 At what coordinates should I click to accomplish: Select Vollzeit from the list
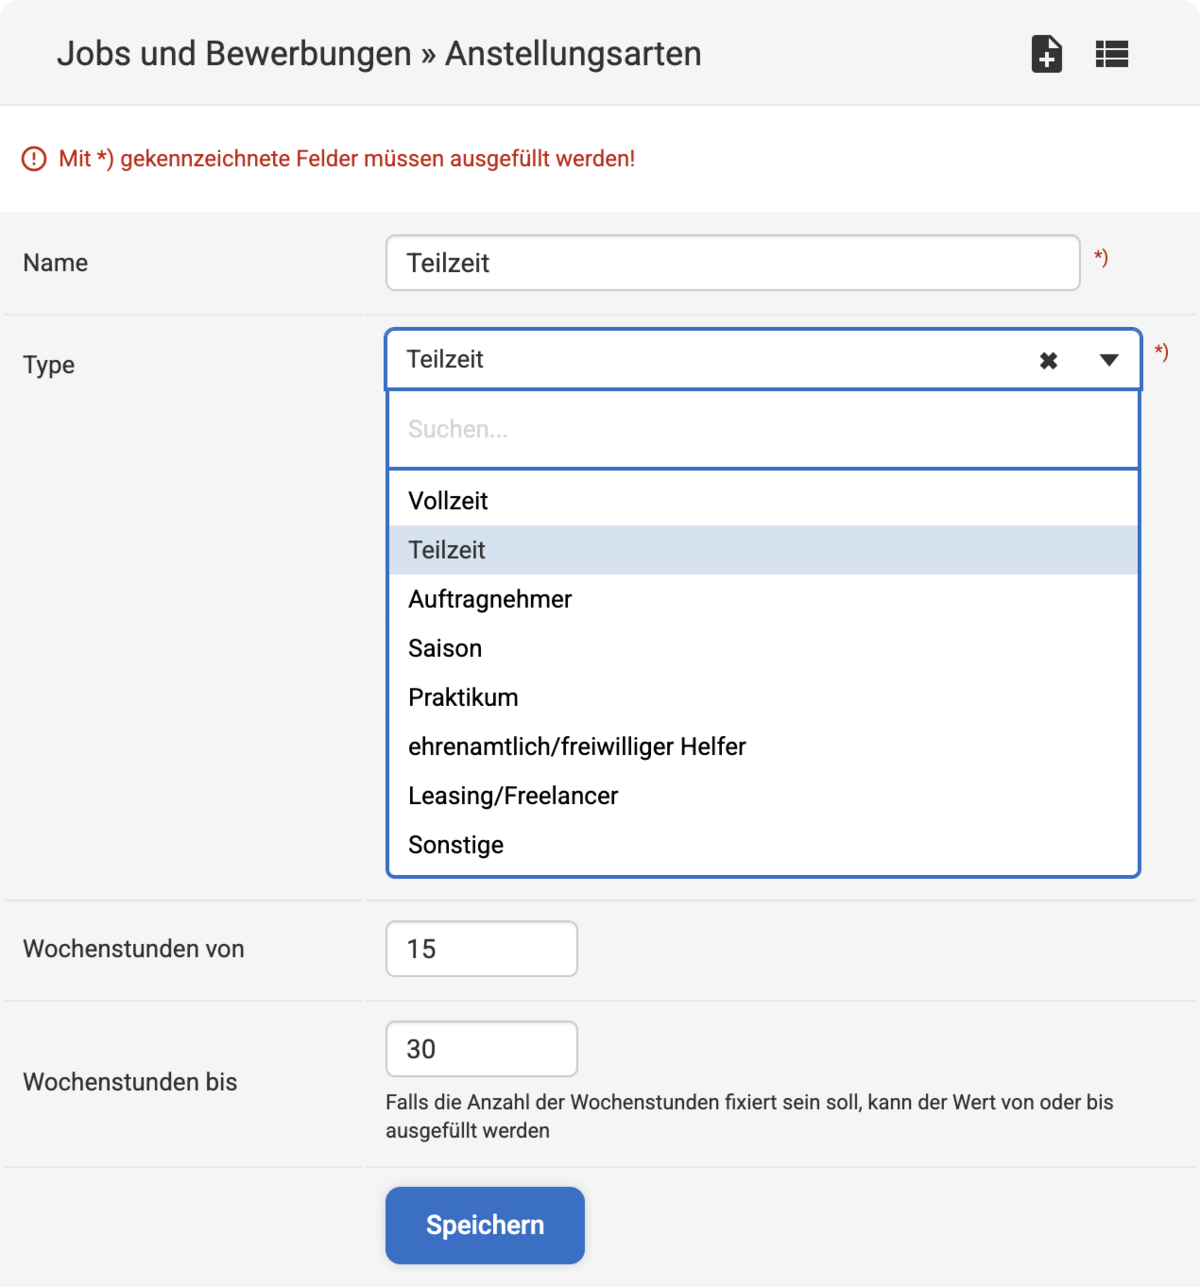(763, 501)
